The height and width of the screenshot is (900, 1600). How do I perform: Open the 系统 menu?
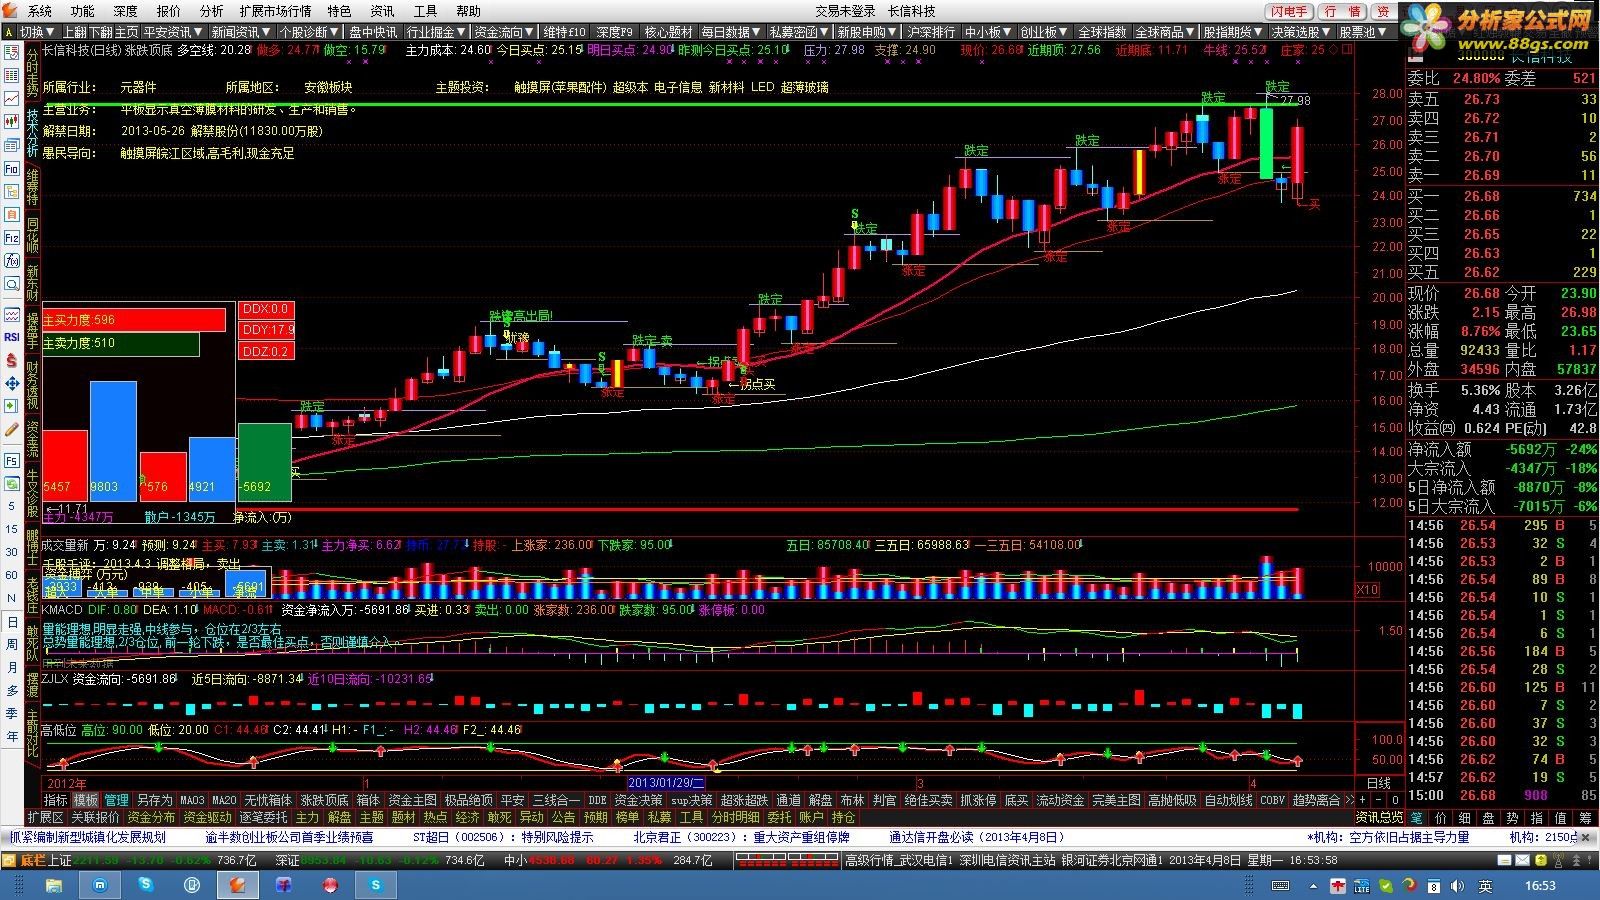coord(40,11)
